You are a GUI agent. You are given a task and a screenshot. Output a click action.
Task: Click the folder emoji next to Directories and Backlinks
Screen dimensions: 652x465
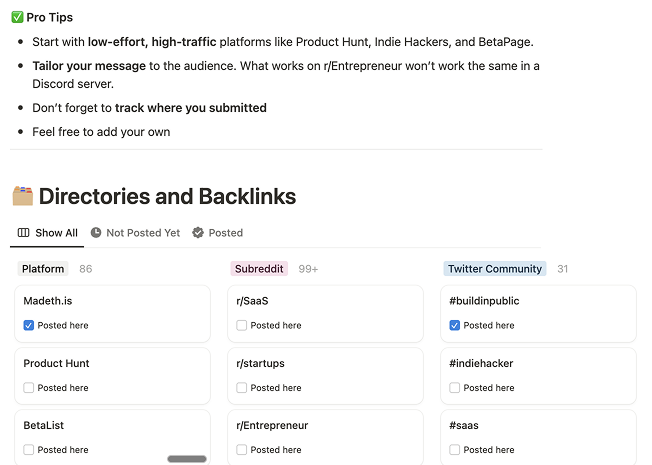click(x=22, y=196)
